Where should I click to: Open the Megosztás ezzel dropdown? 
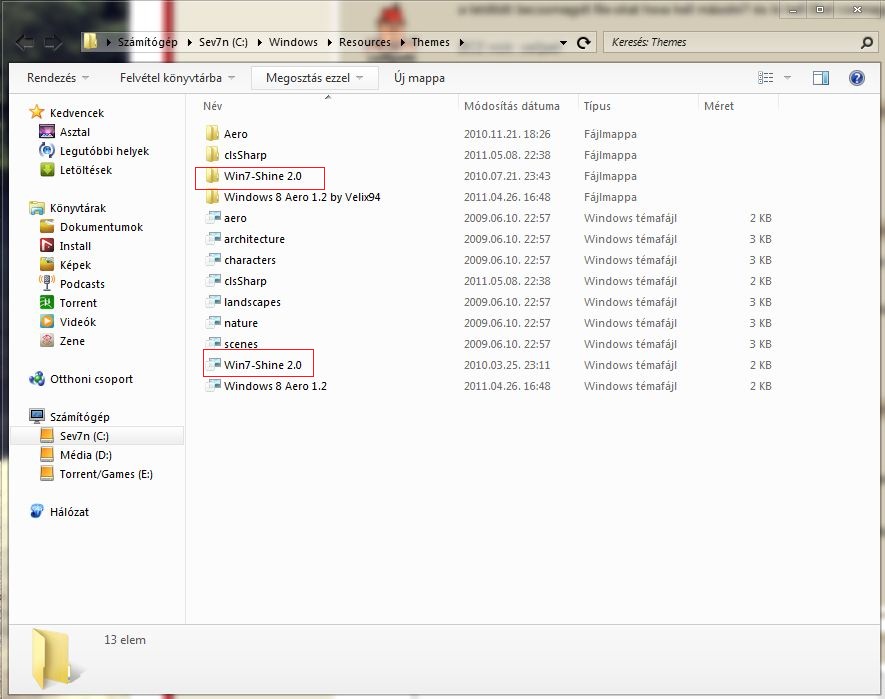(314, 78)
